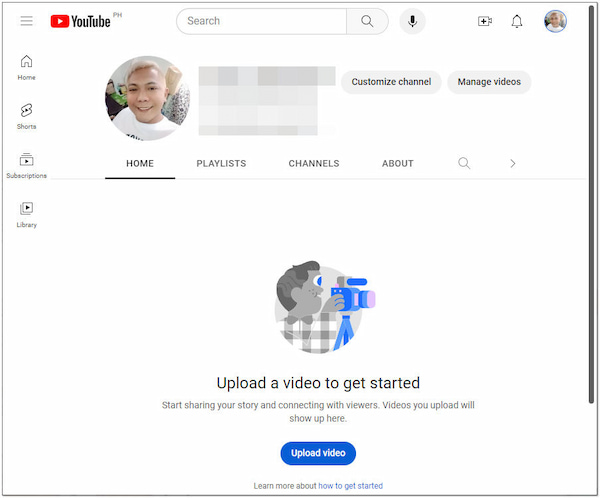Click the camera operator illustration
Viewport: 600px width, 498px height.
coord(325,307)
